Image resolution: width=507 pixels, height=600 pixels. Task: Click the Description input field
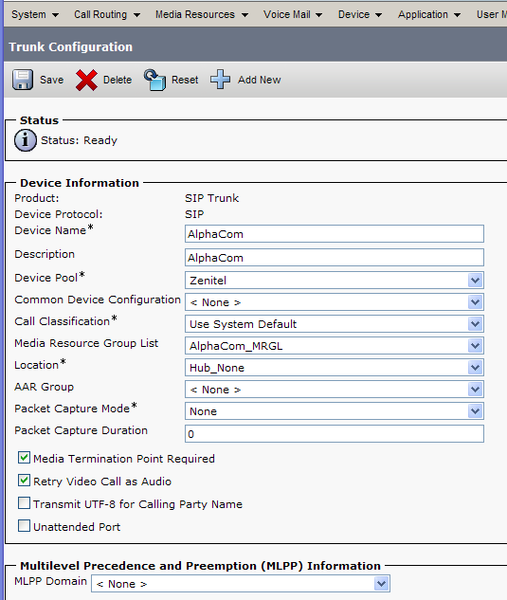pos(334,258)
